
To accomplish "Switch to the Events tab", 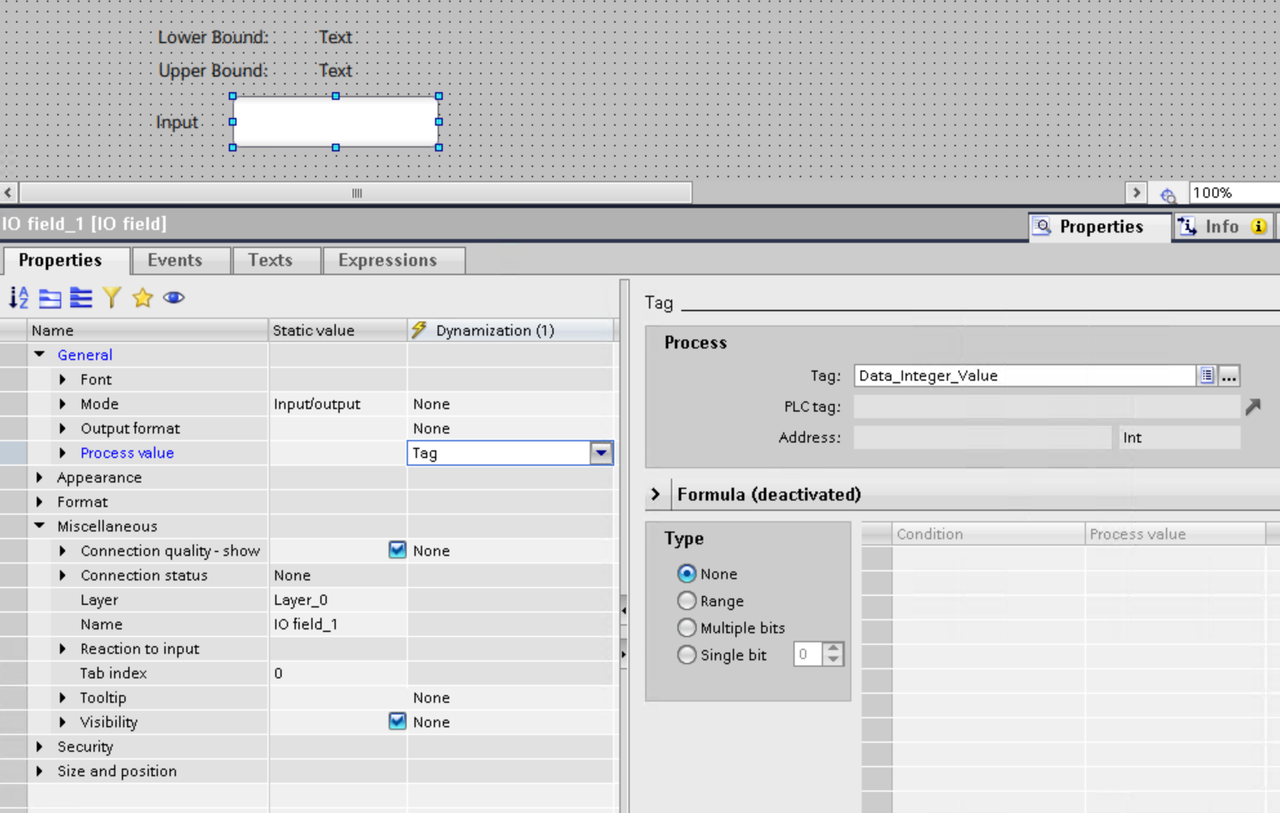I will [x=175, y=260].
